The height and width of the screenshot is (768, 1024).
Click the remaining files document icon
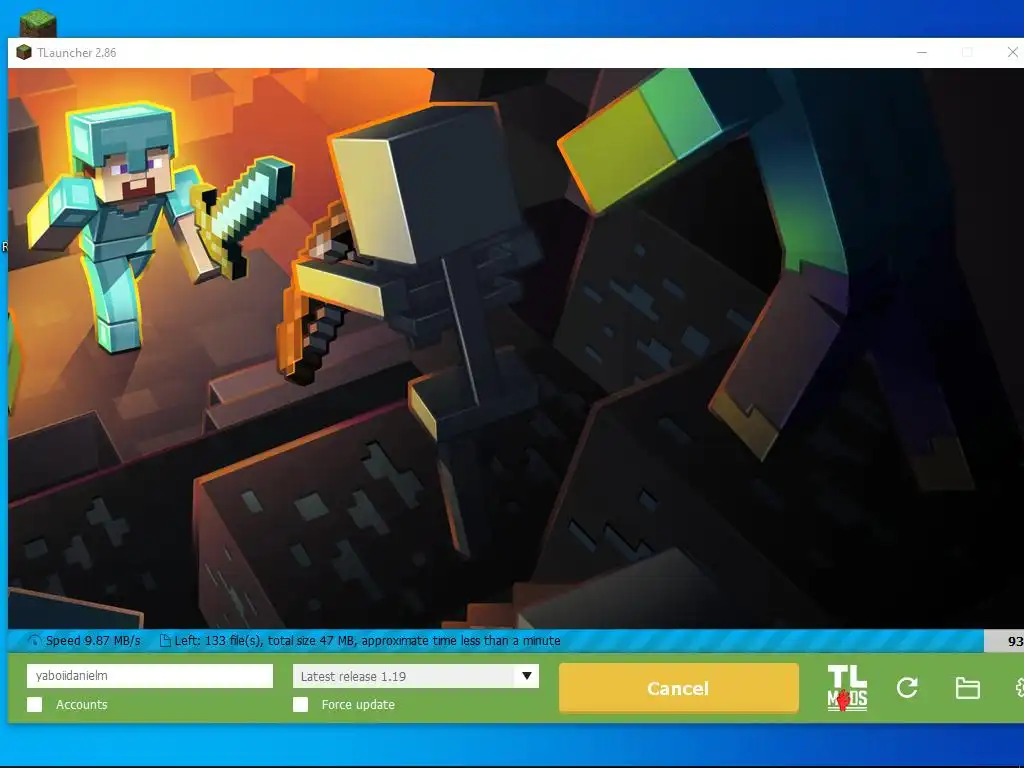click(x=165, y=641)
